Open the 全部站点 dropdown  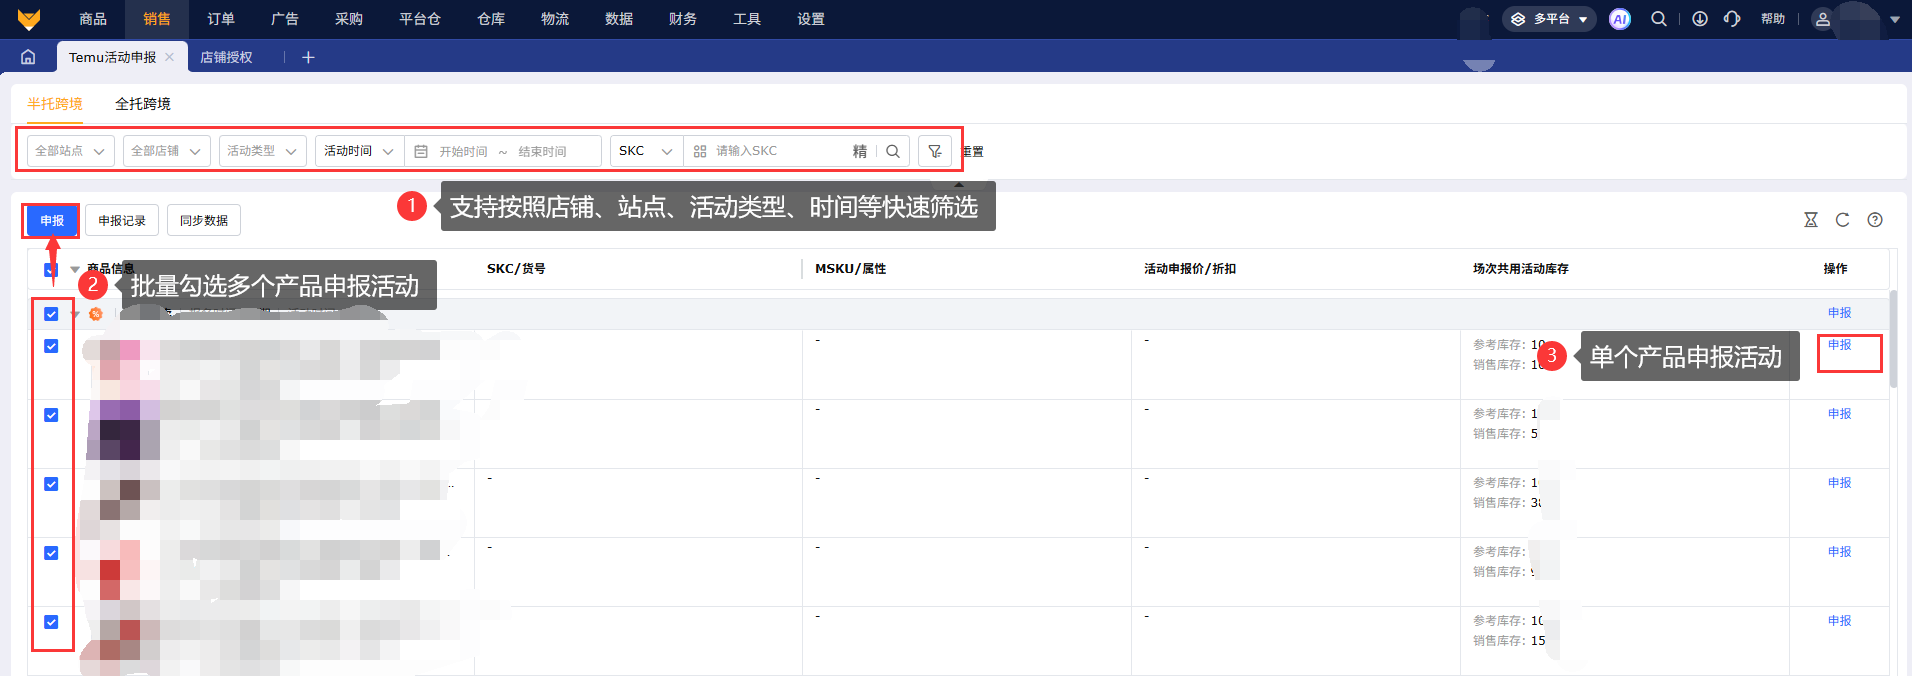71,151
